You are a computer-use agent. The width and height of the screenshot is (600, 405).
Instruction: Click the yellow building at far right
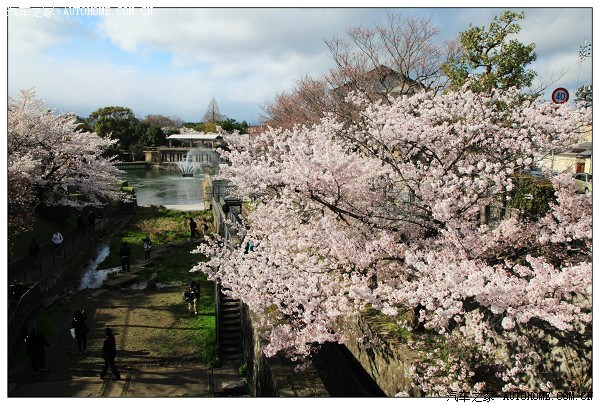tap(570, 158)
